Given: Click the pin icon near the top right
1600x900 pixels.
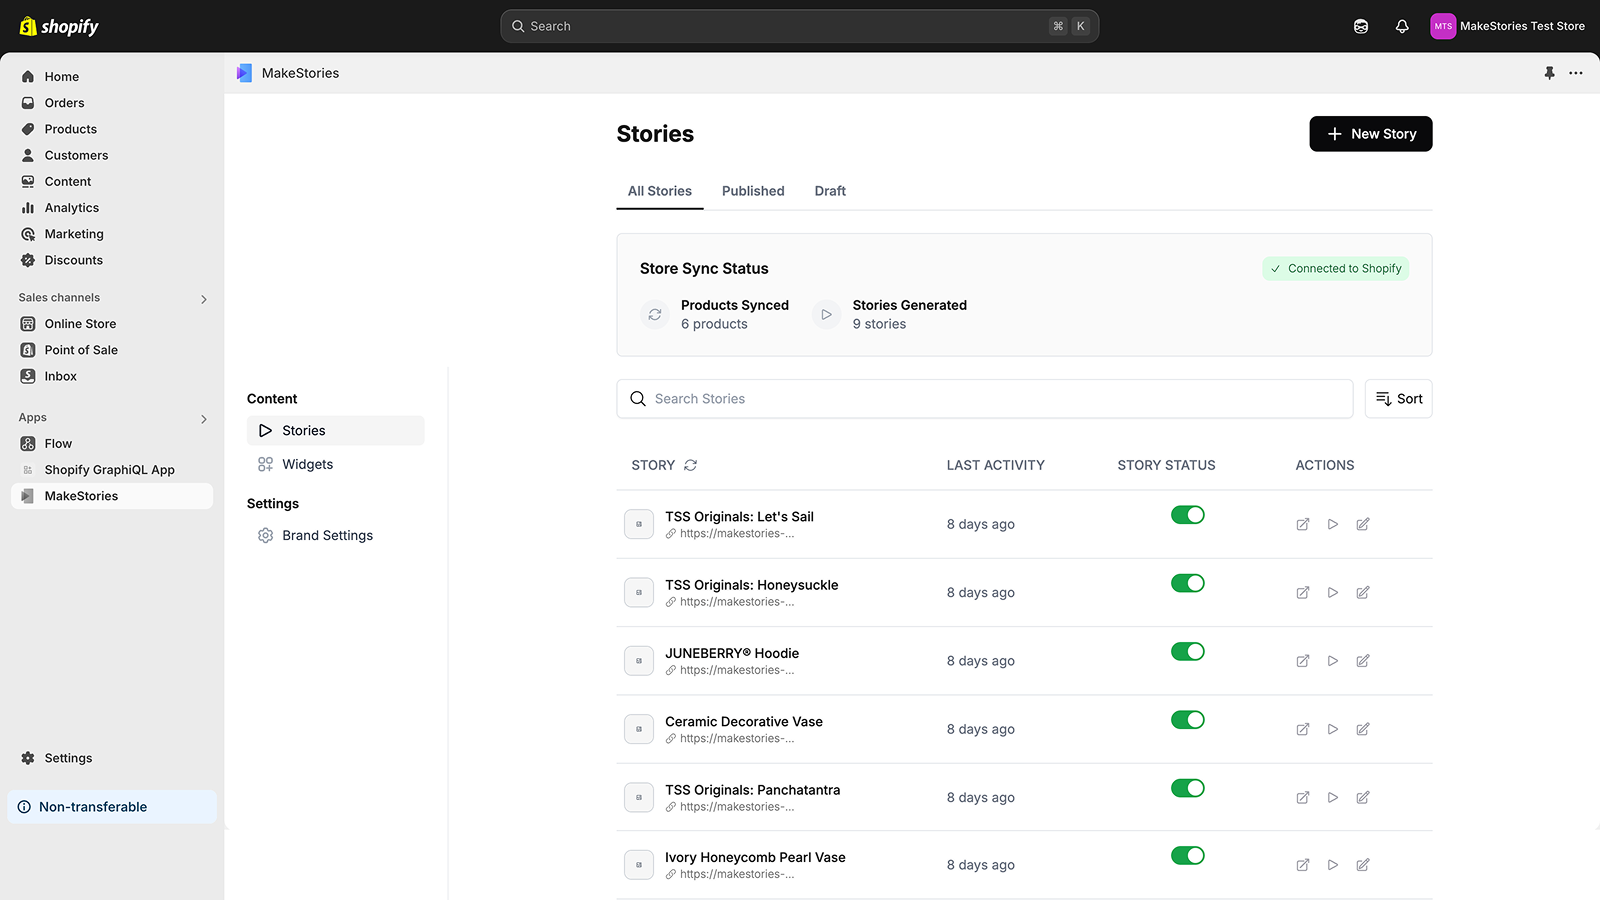Looking at the screenshot, I should [x=1549, y=72].
